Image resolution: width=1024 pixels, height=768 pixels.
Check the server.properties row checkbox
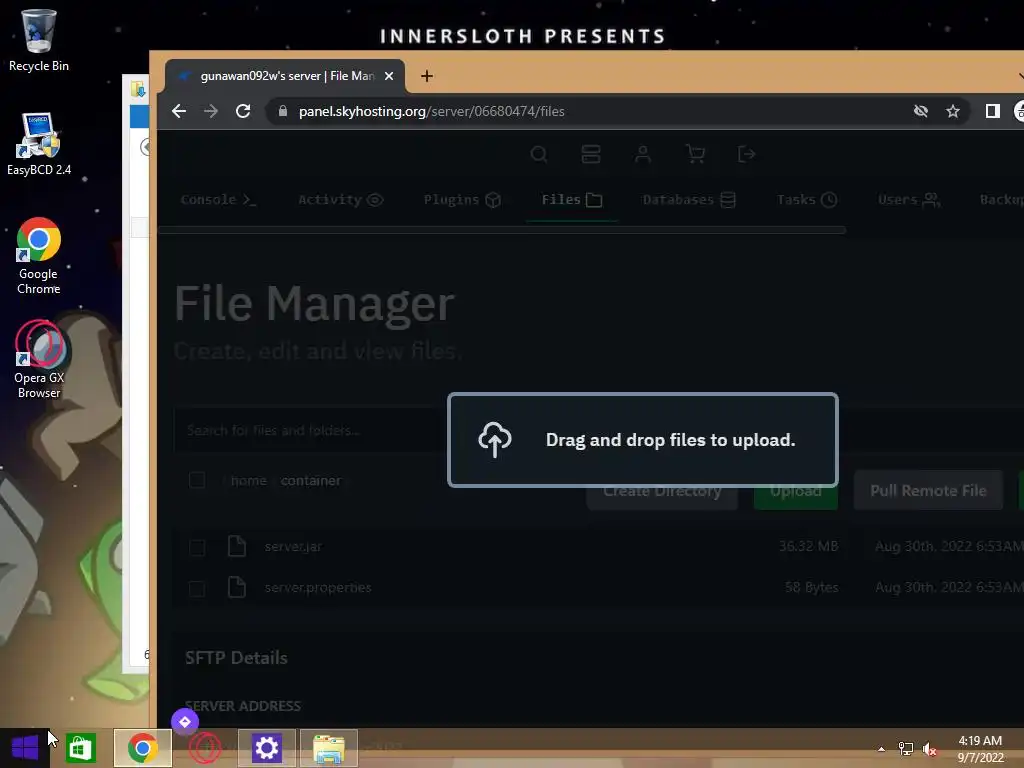coord(197,588)
